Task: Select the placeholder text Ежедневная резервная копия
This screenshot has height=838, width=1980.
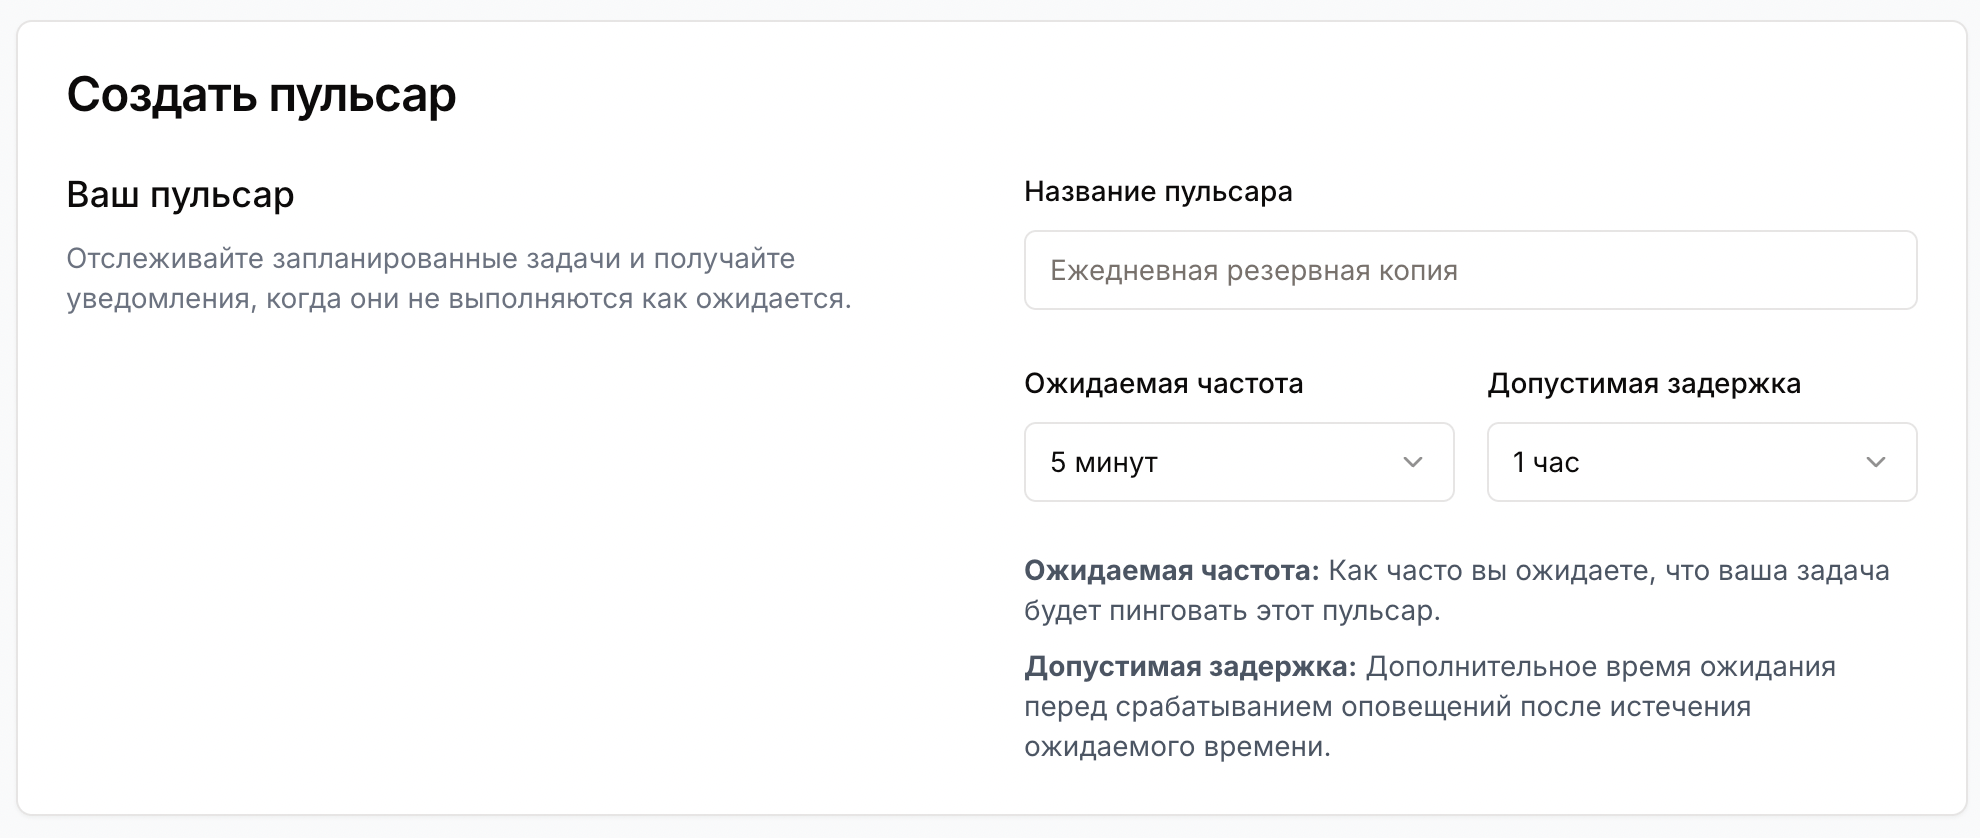Action: (1253, 270)
